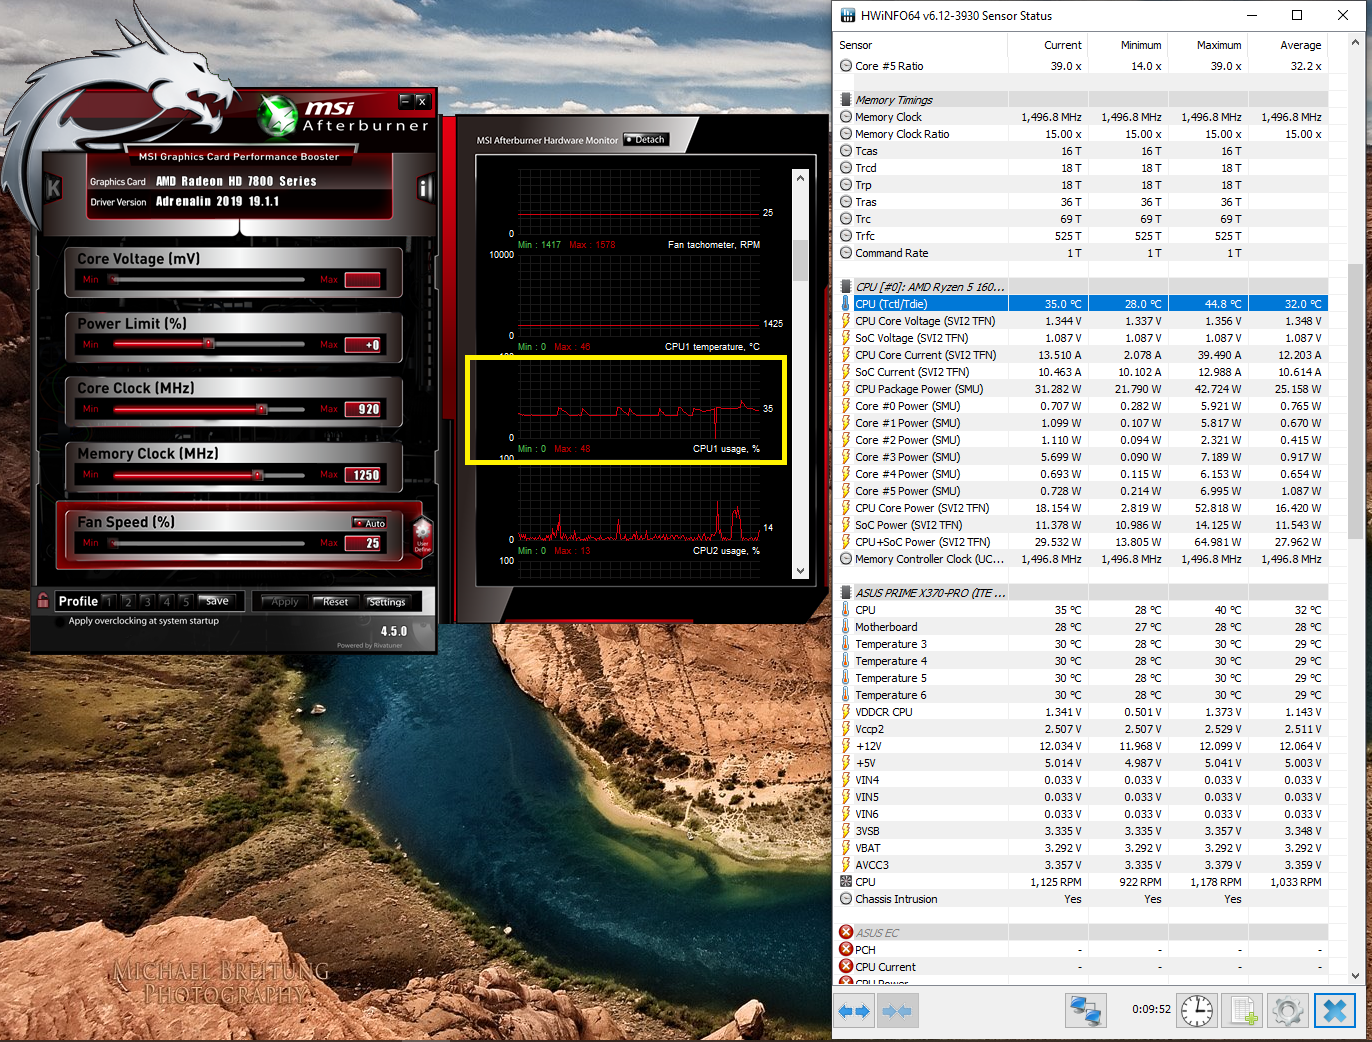The width and height of the screenshot is (1372, 1042).
Task: Click the Power Limit value field showing +0
Action: (363, 344)
